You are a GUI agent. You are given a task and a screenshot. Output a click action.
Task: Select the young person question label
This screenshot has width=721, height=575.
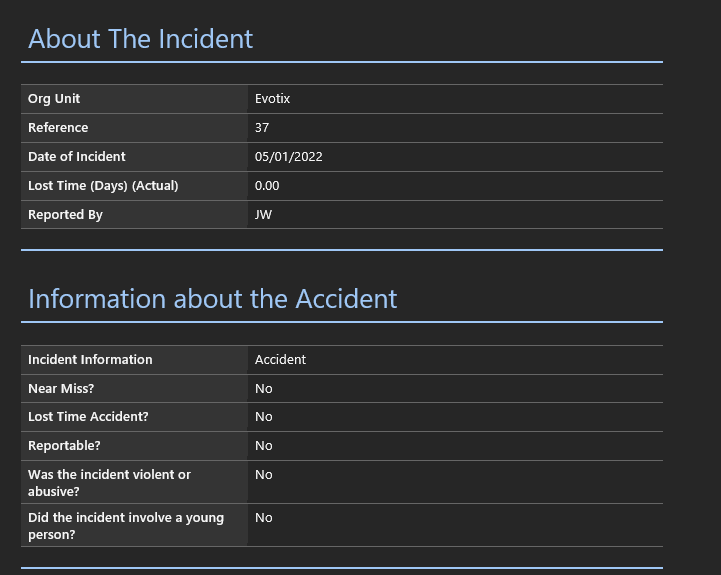(x=125, y=526)
